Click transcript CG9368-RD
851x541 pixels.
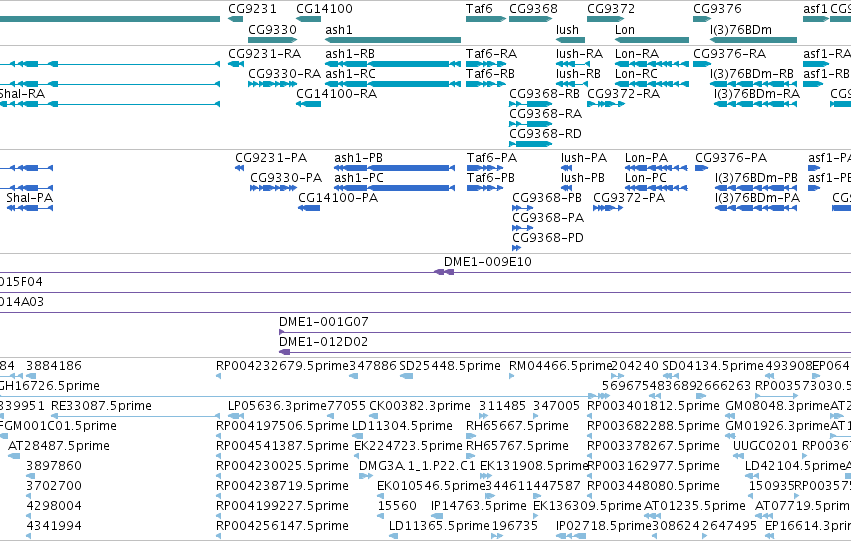coord(545,134)
